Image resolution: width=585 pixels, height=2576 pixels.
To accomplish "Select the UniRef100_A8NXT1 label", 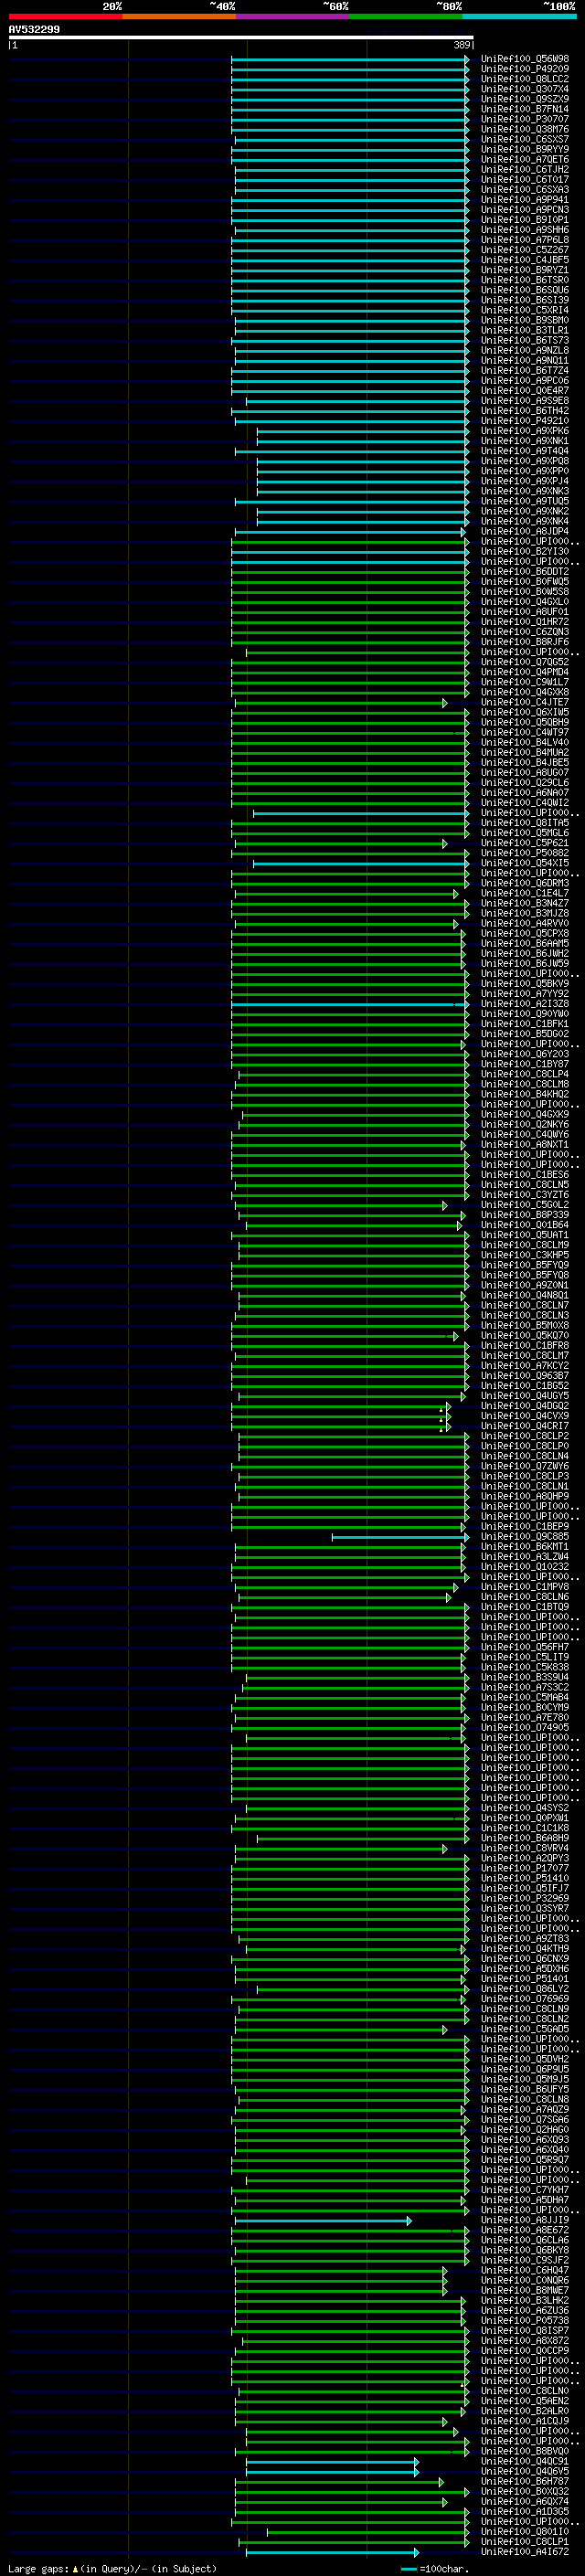I will click(x=525, y=1145).
